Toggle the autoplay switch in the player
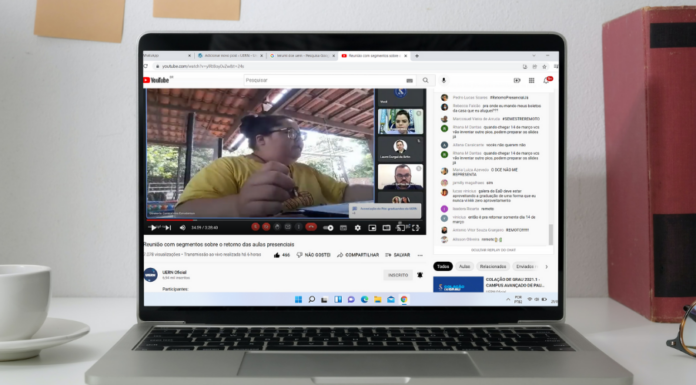This screenshot has height=385, width=696. click(328, 228)
